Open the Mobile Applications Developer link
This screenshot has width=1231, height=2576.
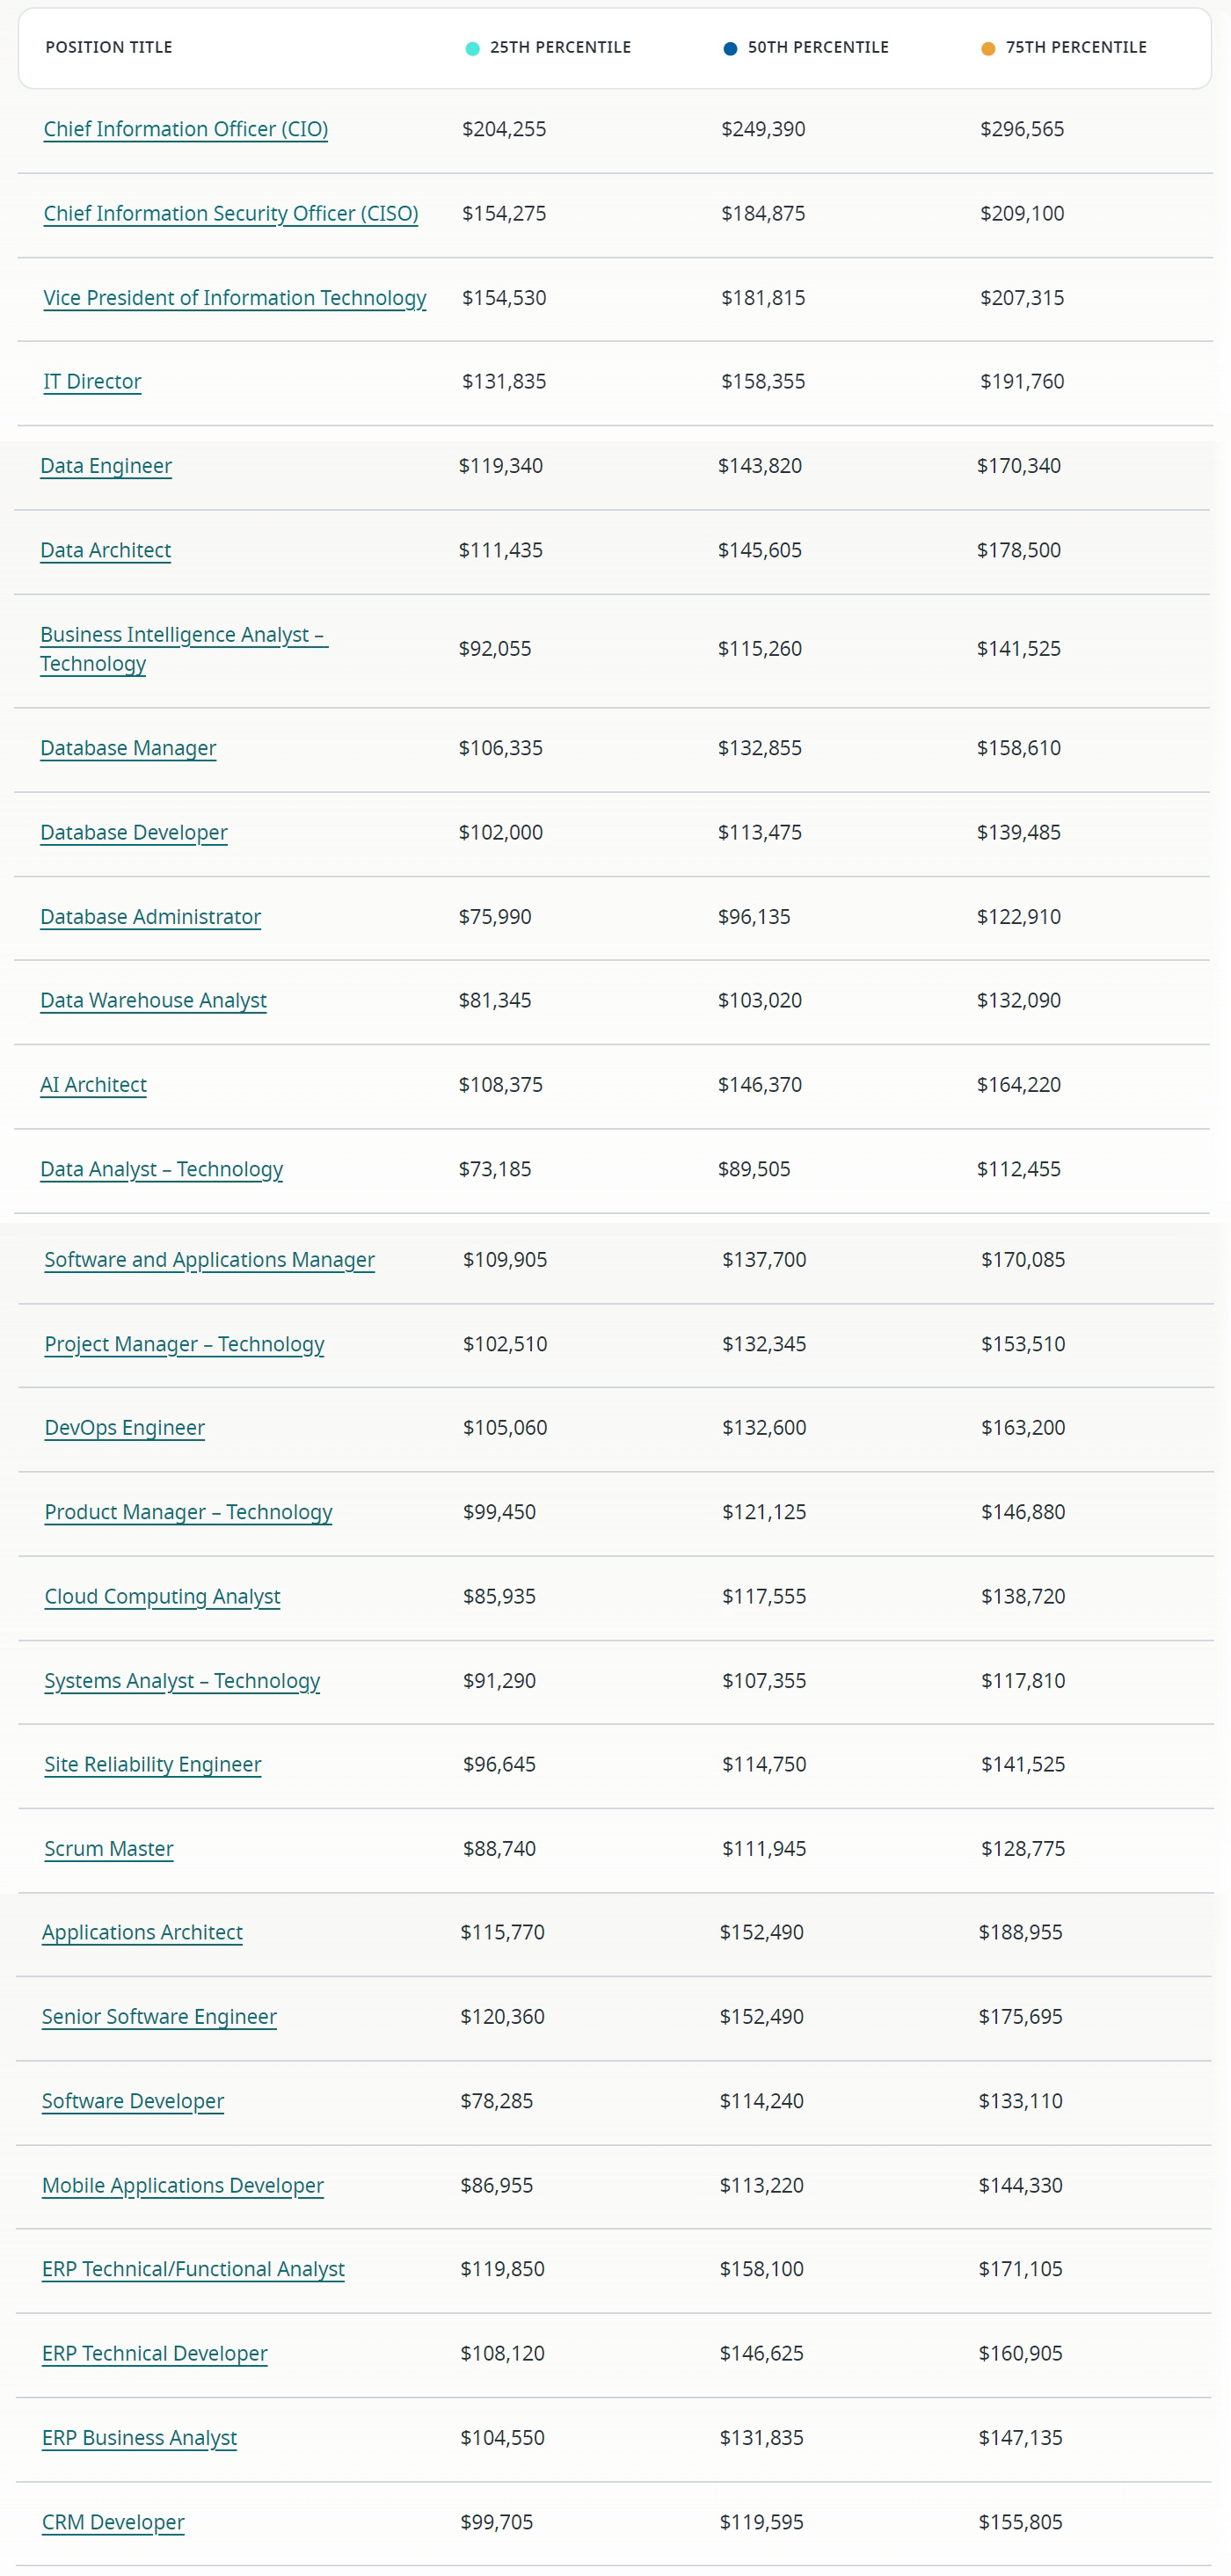[183, 2185]
